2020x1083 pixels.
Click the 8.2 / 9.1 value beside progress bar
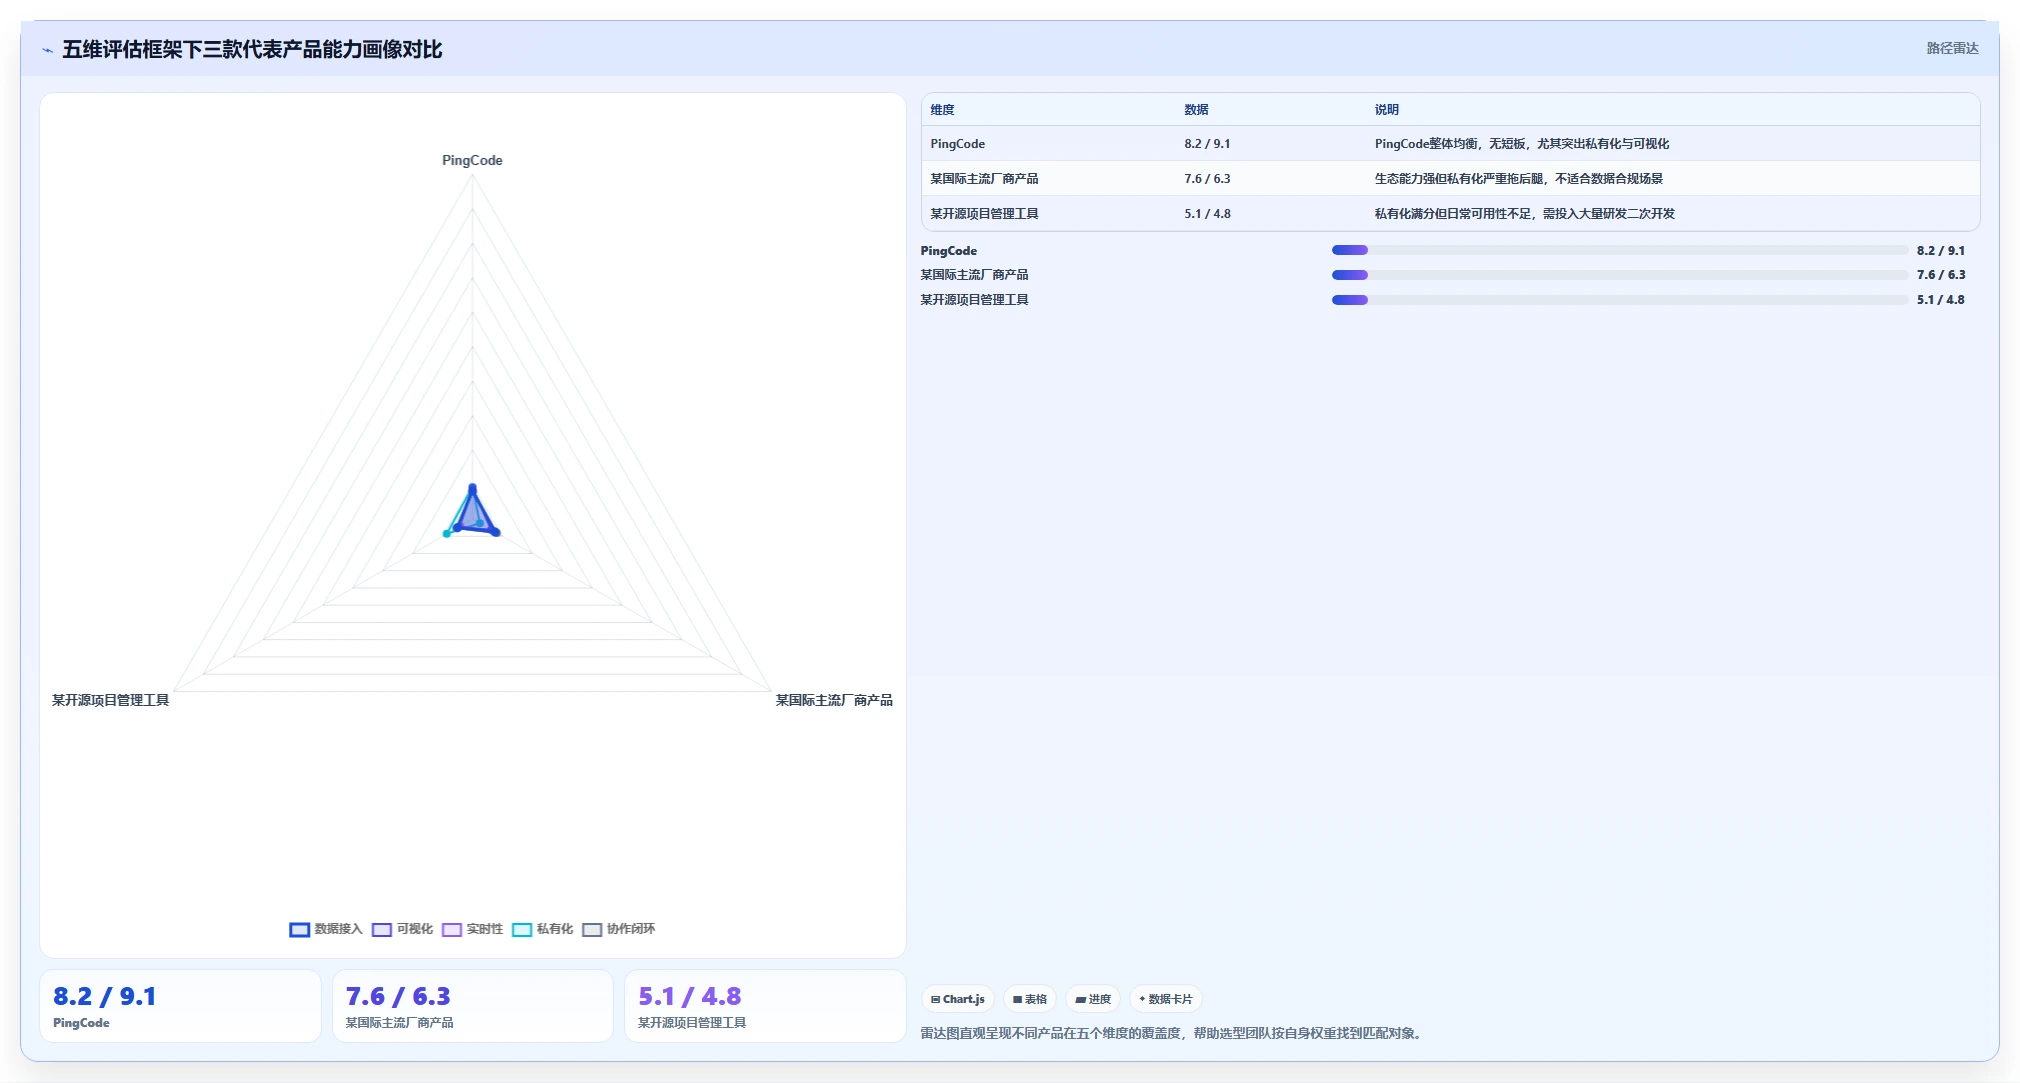[1941, 251]
